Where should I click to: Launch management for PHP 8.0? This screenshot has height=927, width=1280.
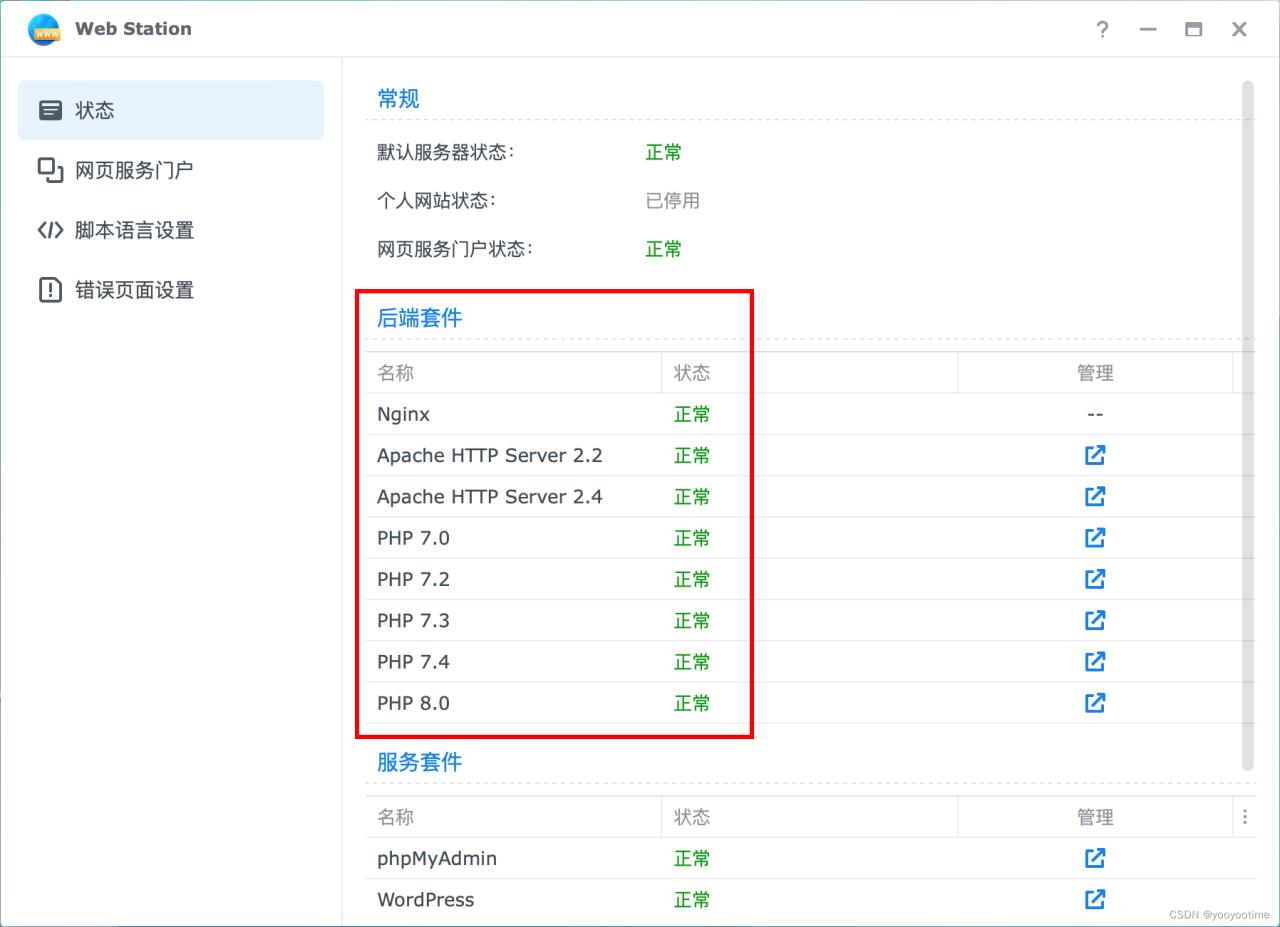click(1094, 702)
